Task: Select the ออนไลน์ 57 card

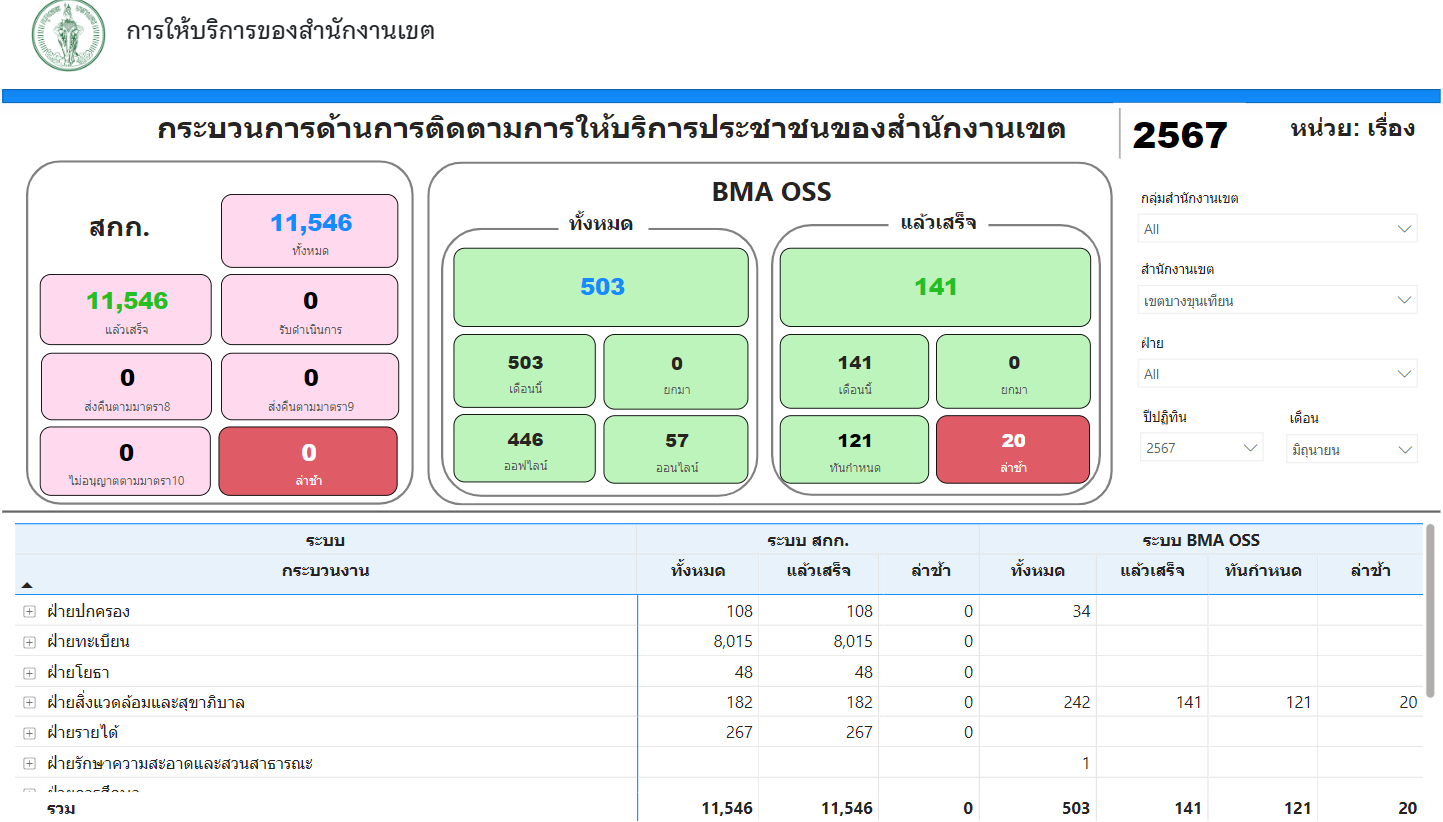Action: click(676, 449)
